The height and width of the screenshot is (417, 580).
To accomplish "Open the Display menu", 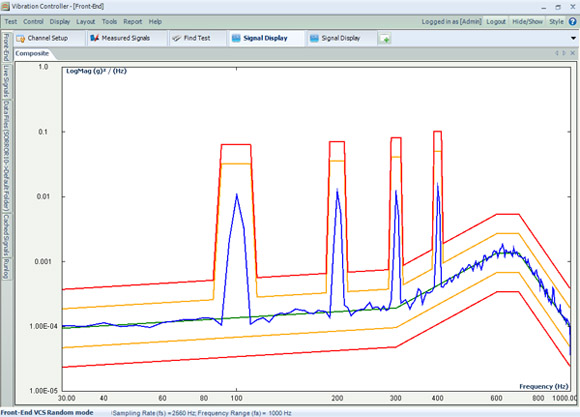I will click(x=60, y=21).
